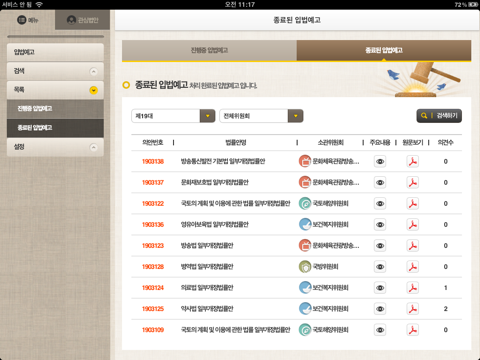View the main content eye icon for bill 1903137
Viewport: 480px width, 360px height.
[x=380, y=183]
